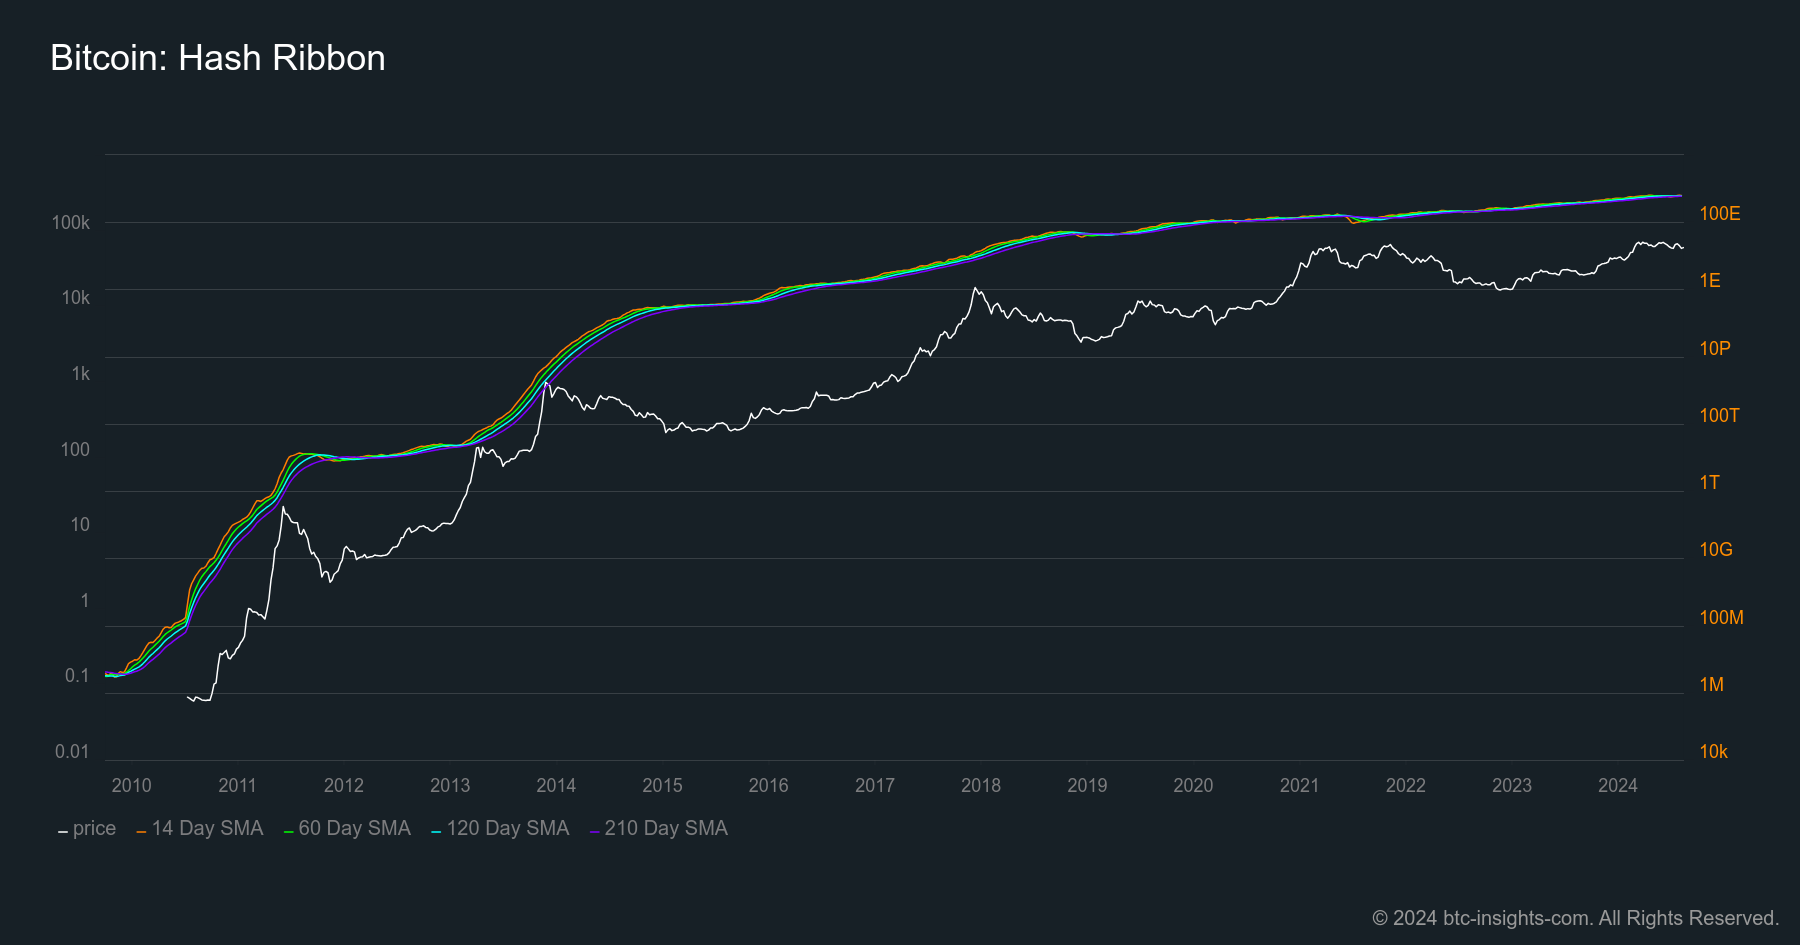
Task: Click the 100E hash rate axis label
Action: (x=1720, y=214)
